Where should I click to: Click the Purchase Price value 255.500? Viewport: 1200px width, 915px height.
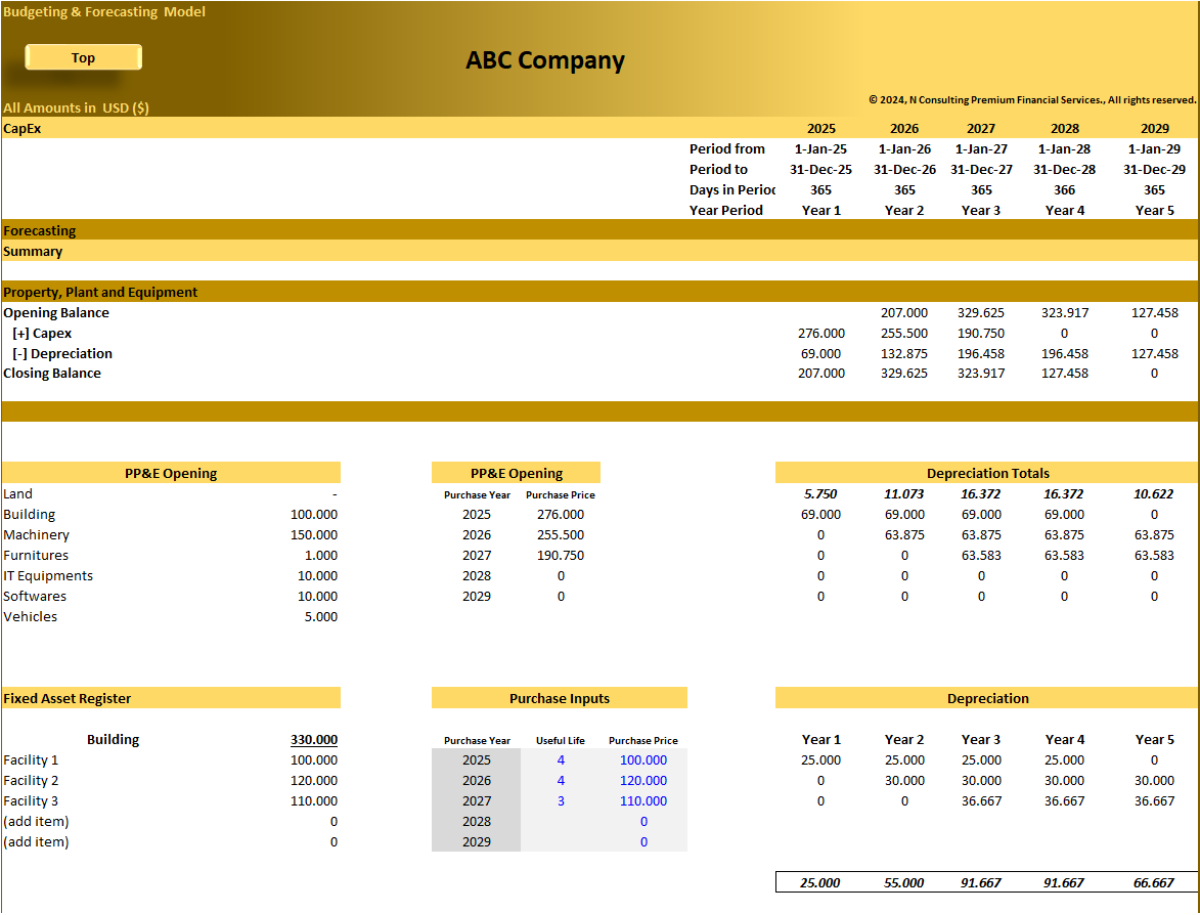(561, 535)
